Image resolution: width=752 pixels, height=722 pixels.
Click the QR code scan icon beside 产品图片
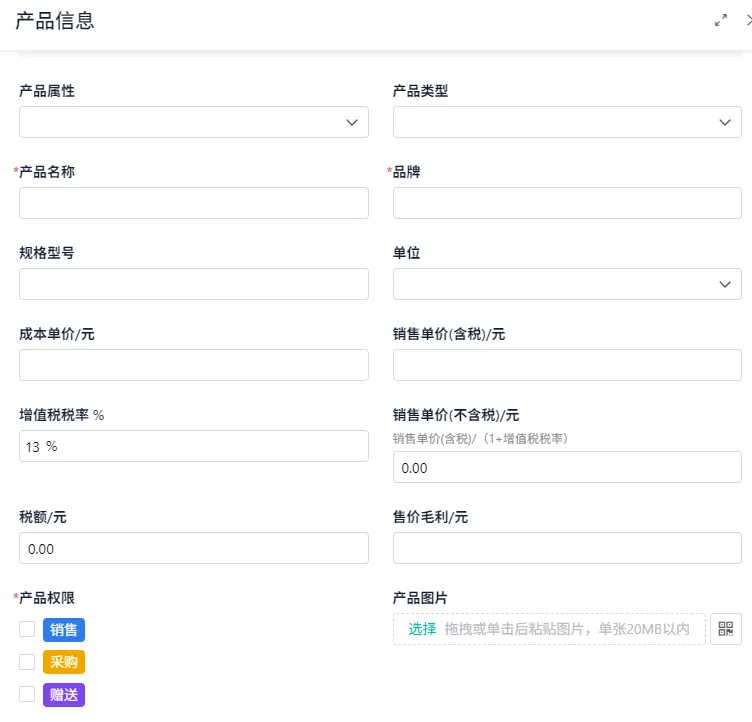click(x=726, y=629)
